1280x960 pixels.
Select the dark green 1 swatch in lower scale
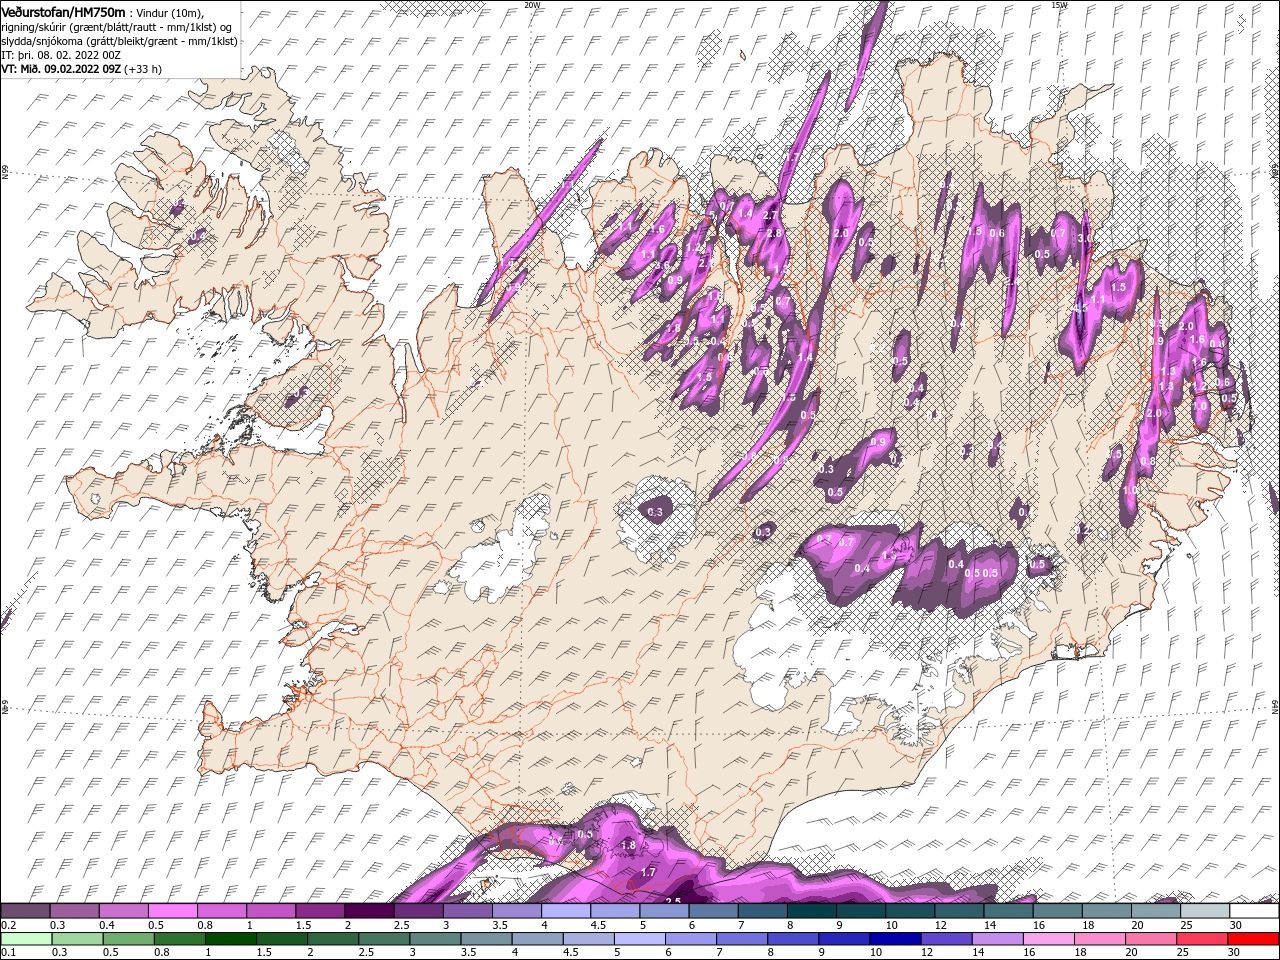(230, 939)
